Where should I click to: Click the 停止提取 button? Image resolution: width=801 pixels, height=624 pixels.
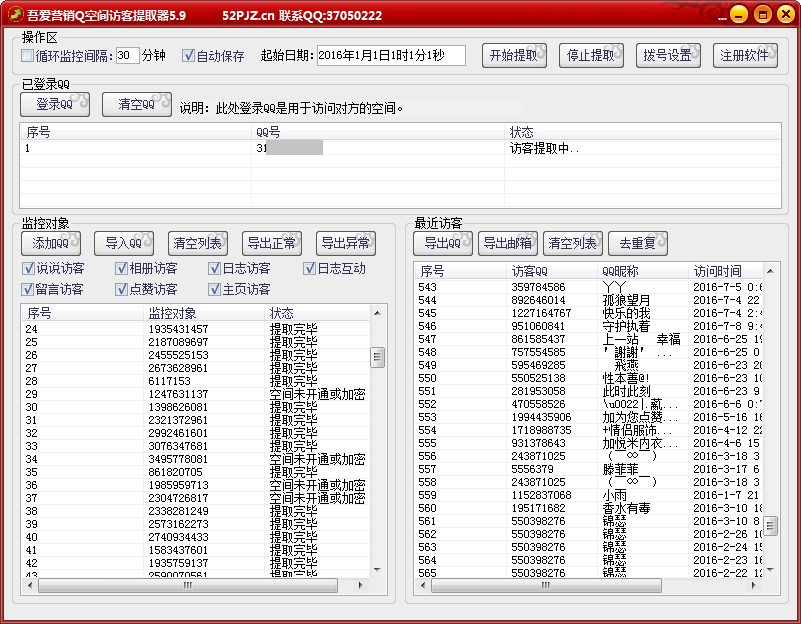pos(591,56)
